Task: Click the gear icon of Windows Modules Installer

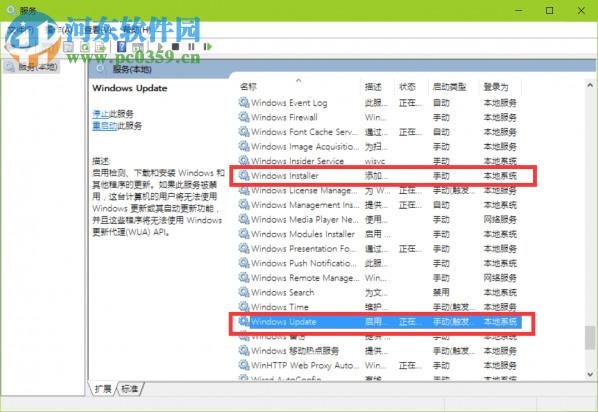Action: 244,233
